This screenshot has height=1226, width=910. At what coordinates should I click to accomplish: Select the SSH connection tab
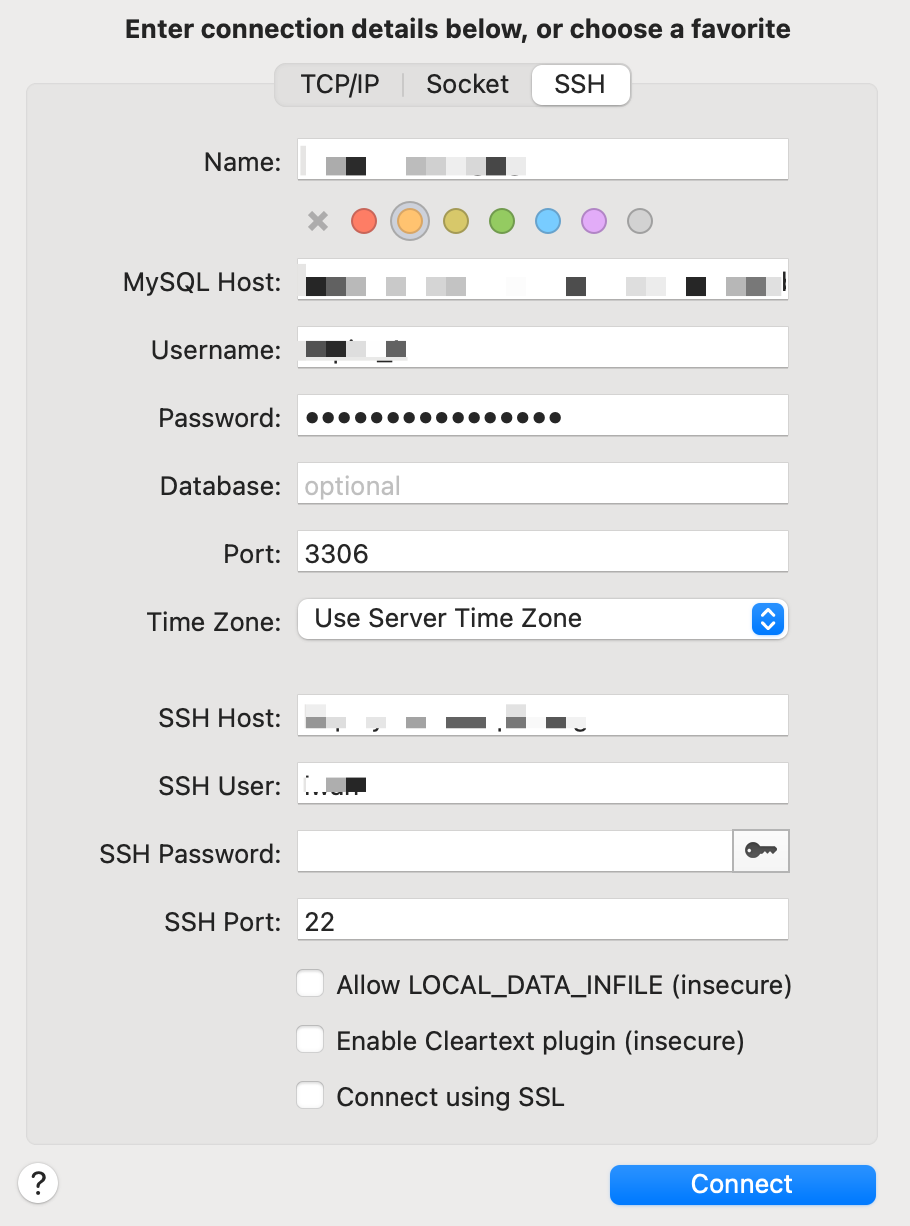(580, 84)
